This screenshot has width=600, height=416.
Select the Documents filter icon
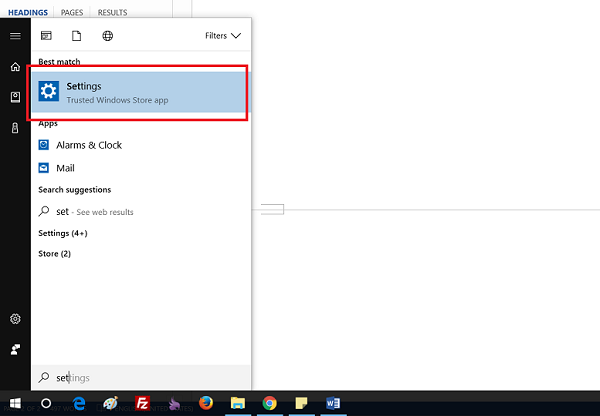pyautogui.click(x=76, y=36)
